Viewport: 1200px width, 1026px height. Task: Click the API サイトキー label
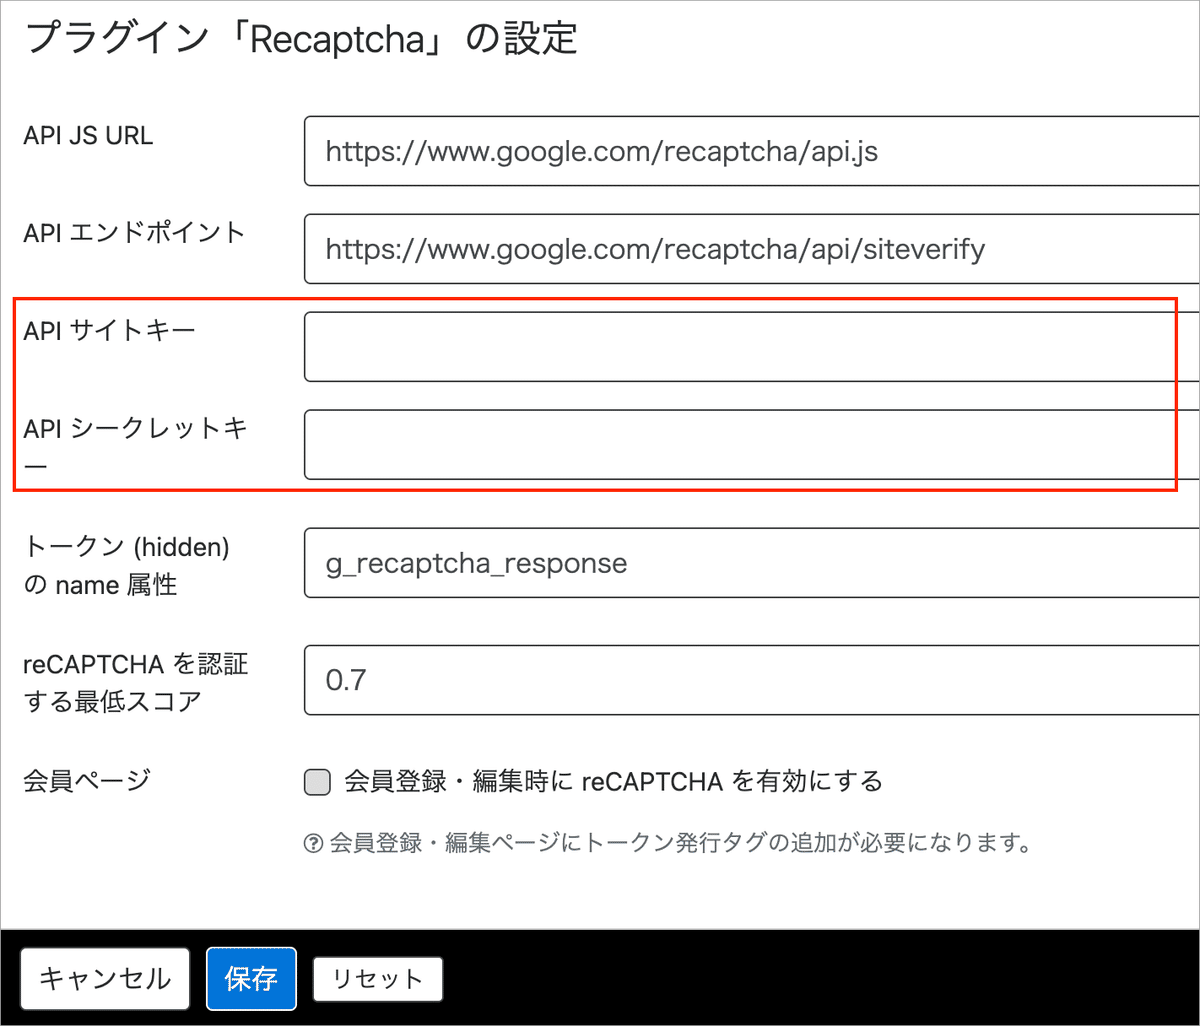tap(109, 331)
